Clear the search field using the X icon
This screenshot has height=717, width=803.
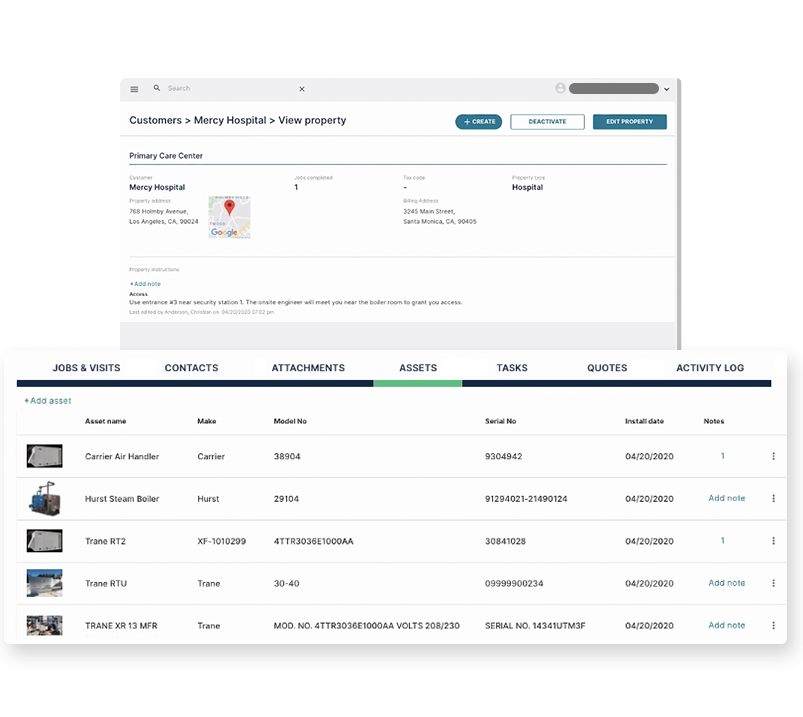[x=302, y=88]
